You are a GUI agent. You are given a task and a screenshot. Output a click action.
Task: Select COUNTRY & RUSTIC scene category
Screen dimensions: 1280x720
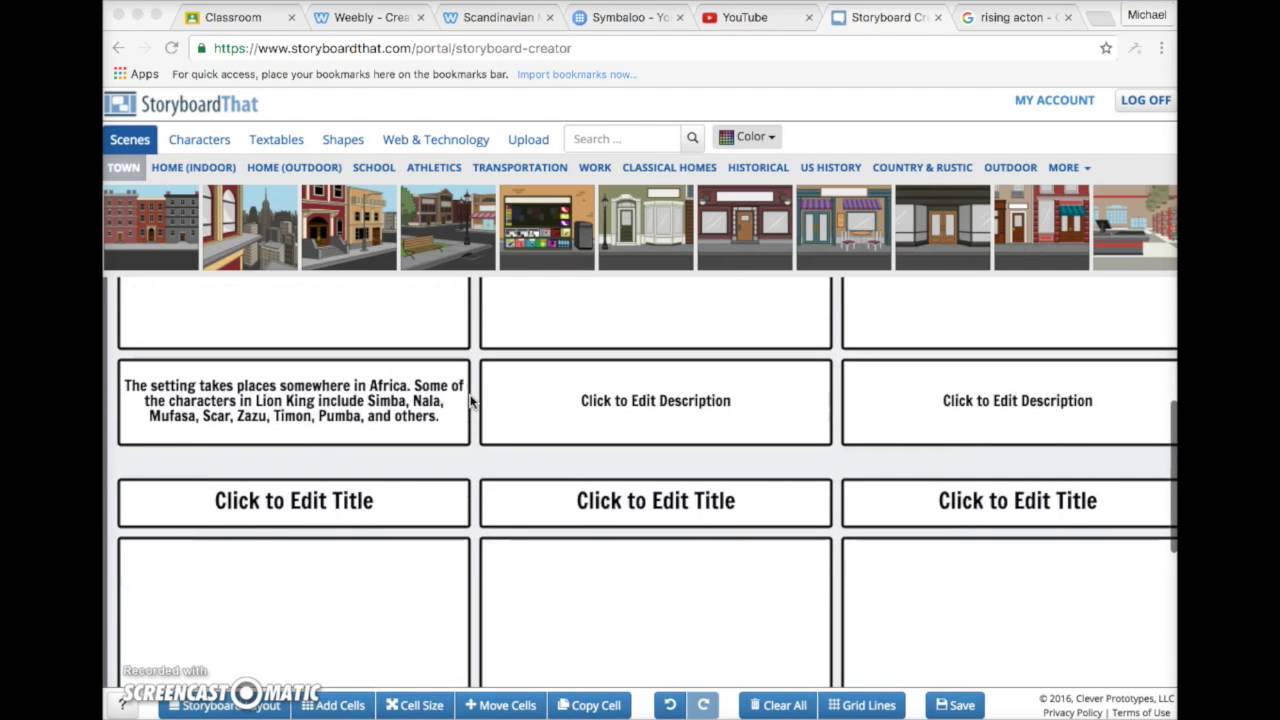point(922,168)
